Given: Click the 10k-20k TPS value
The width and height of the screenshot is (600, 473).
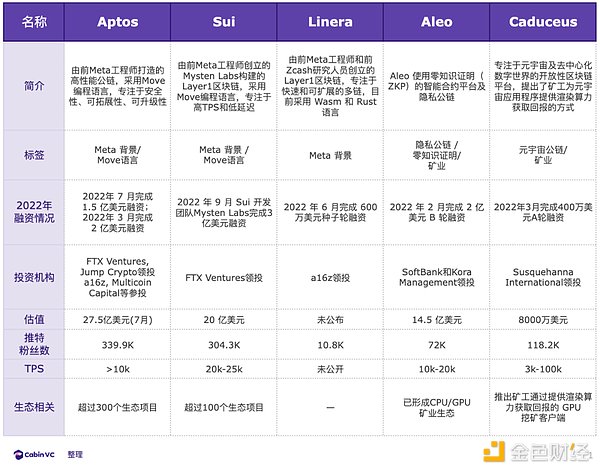Looking at the screenshot, I should [x=437, y=369].
